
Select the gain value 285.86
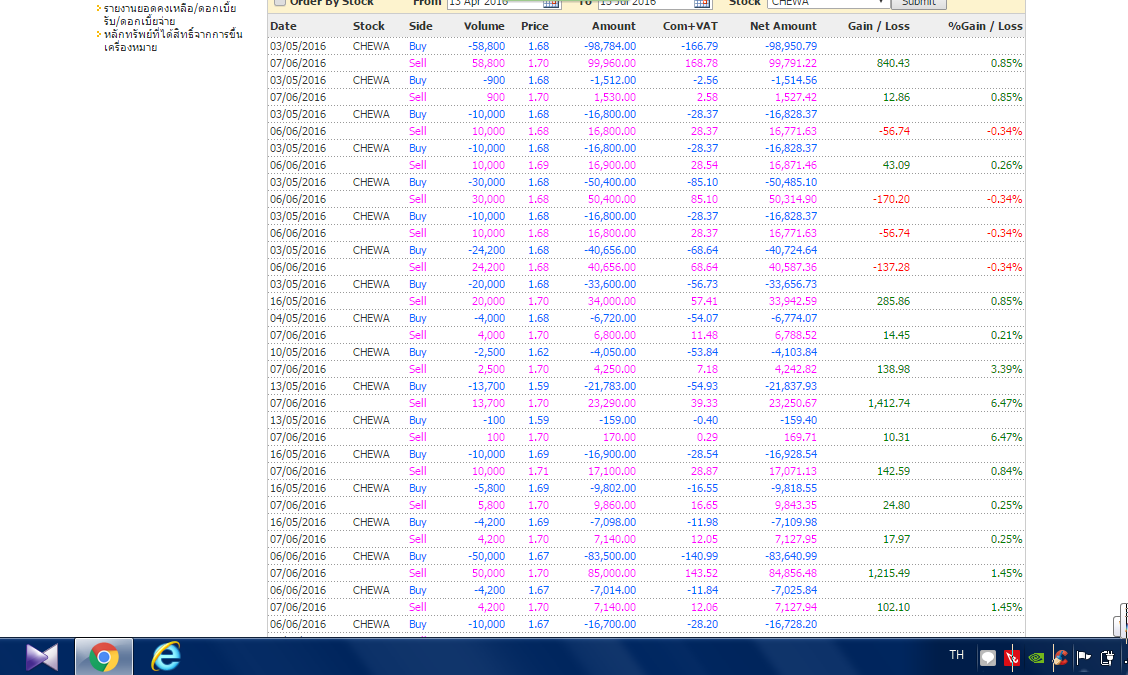tap(893, 302)
